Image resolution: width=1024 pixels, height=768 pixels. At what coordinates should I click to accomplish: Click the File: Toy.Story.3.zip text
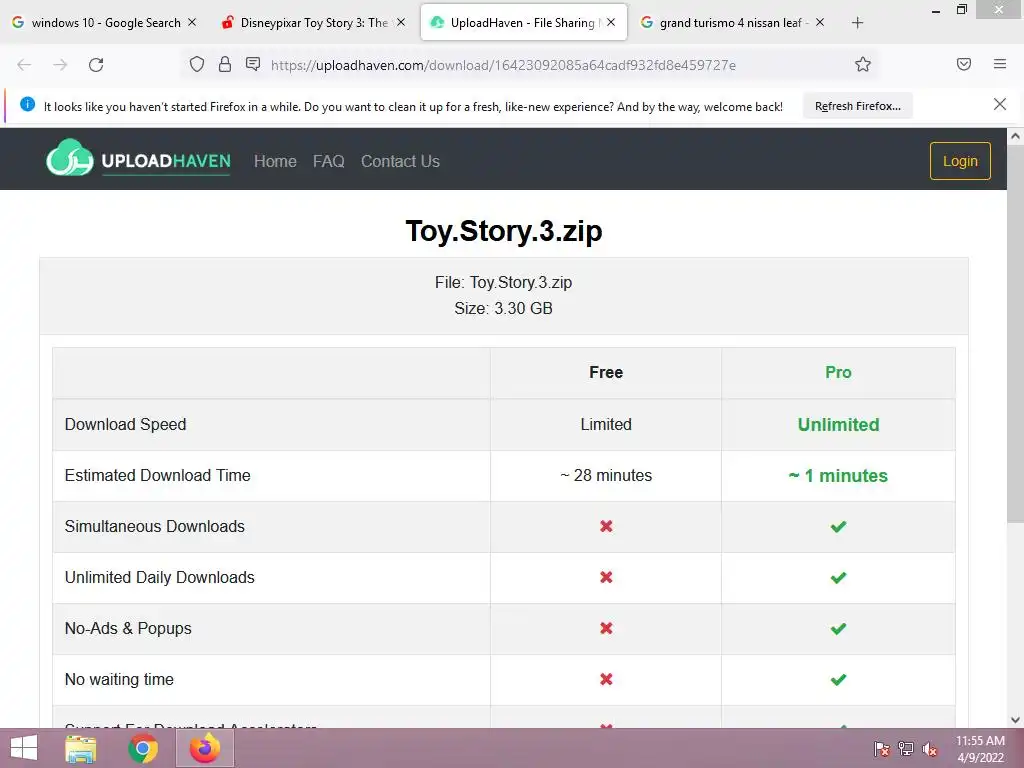504,282
